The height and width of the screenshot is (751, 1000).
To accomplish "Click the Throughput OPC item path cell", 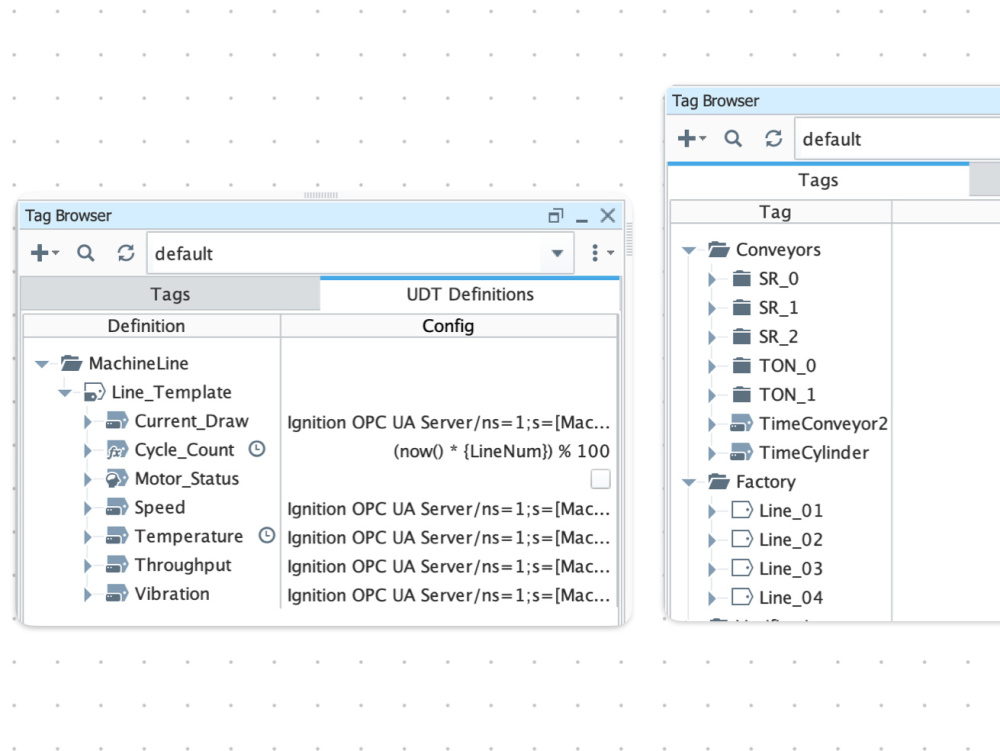I will tap(448, 566).
